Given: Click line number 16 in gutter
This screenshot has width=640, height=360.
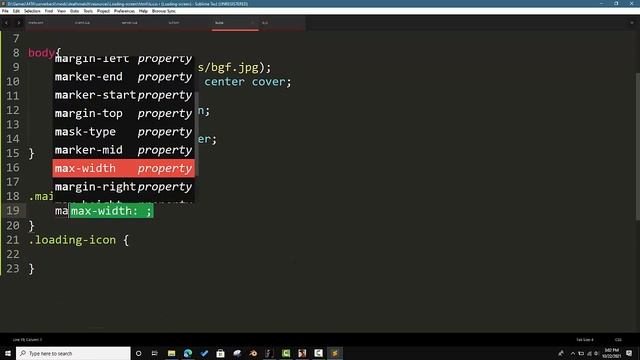Looking at the screenshot, I should (x=13, y=167).
